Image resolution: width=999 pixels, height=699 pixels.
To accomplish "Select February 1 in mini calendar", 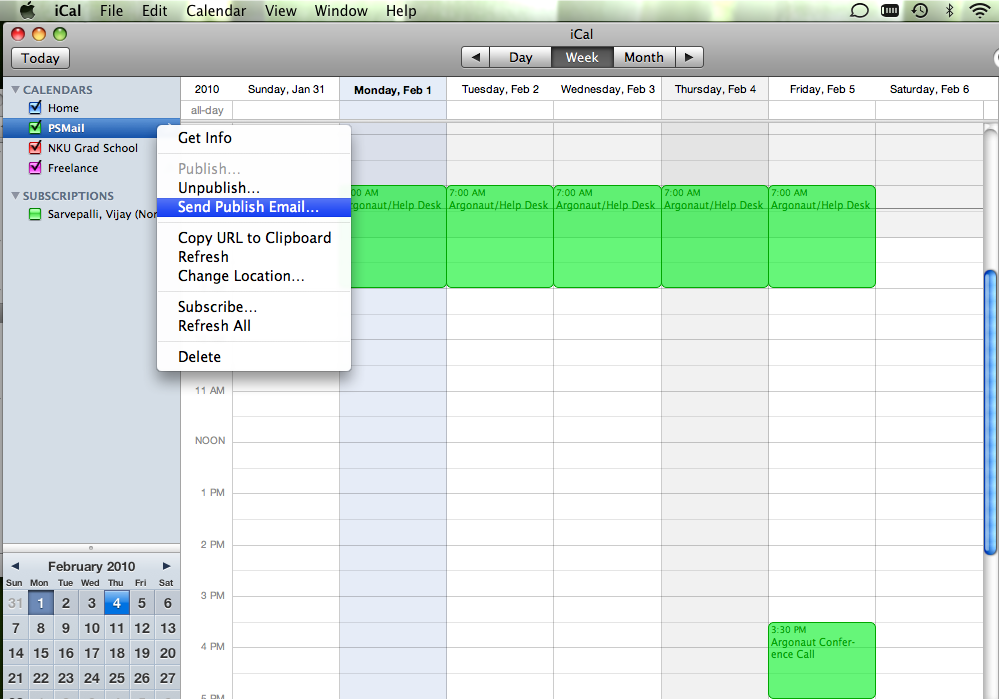I will 41,603.
